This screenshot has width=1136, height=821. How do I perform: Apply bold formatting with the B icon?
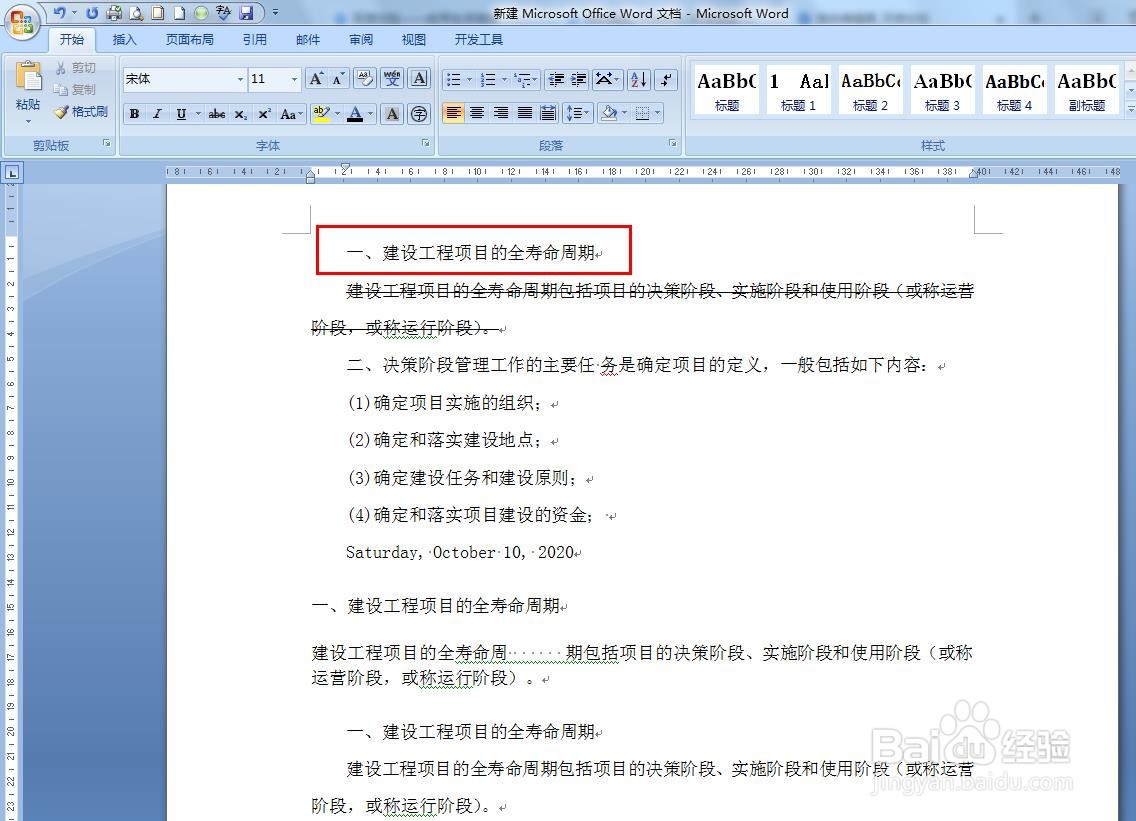click(135, 113)
